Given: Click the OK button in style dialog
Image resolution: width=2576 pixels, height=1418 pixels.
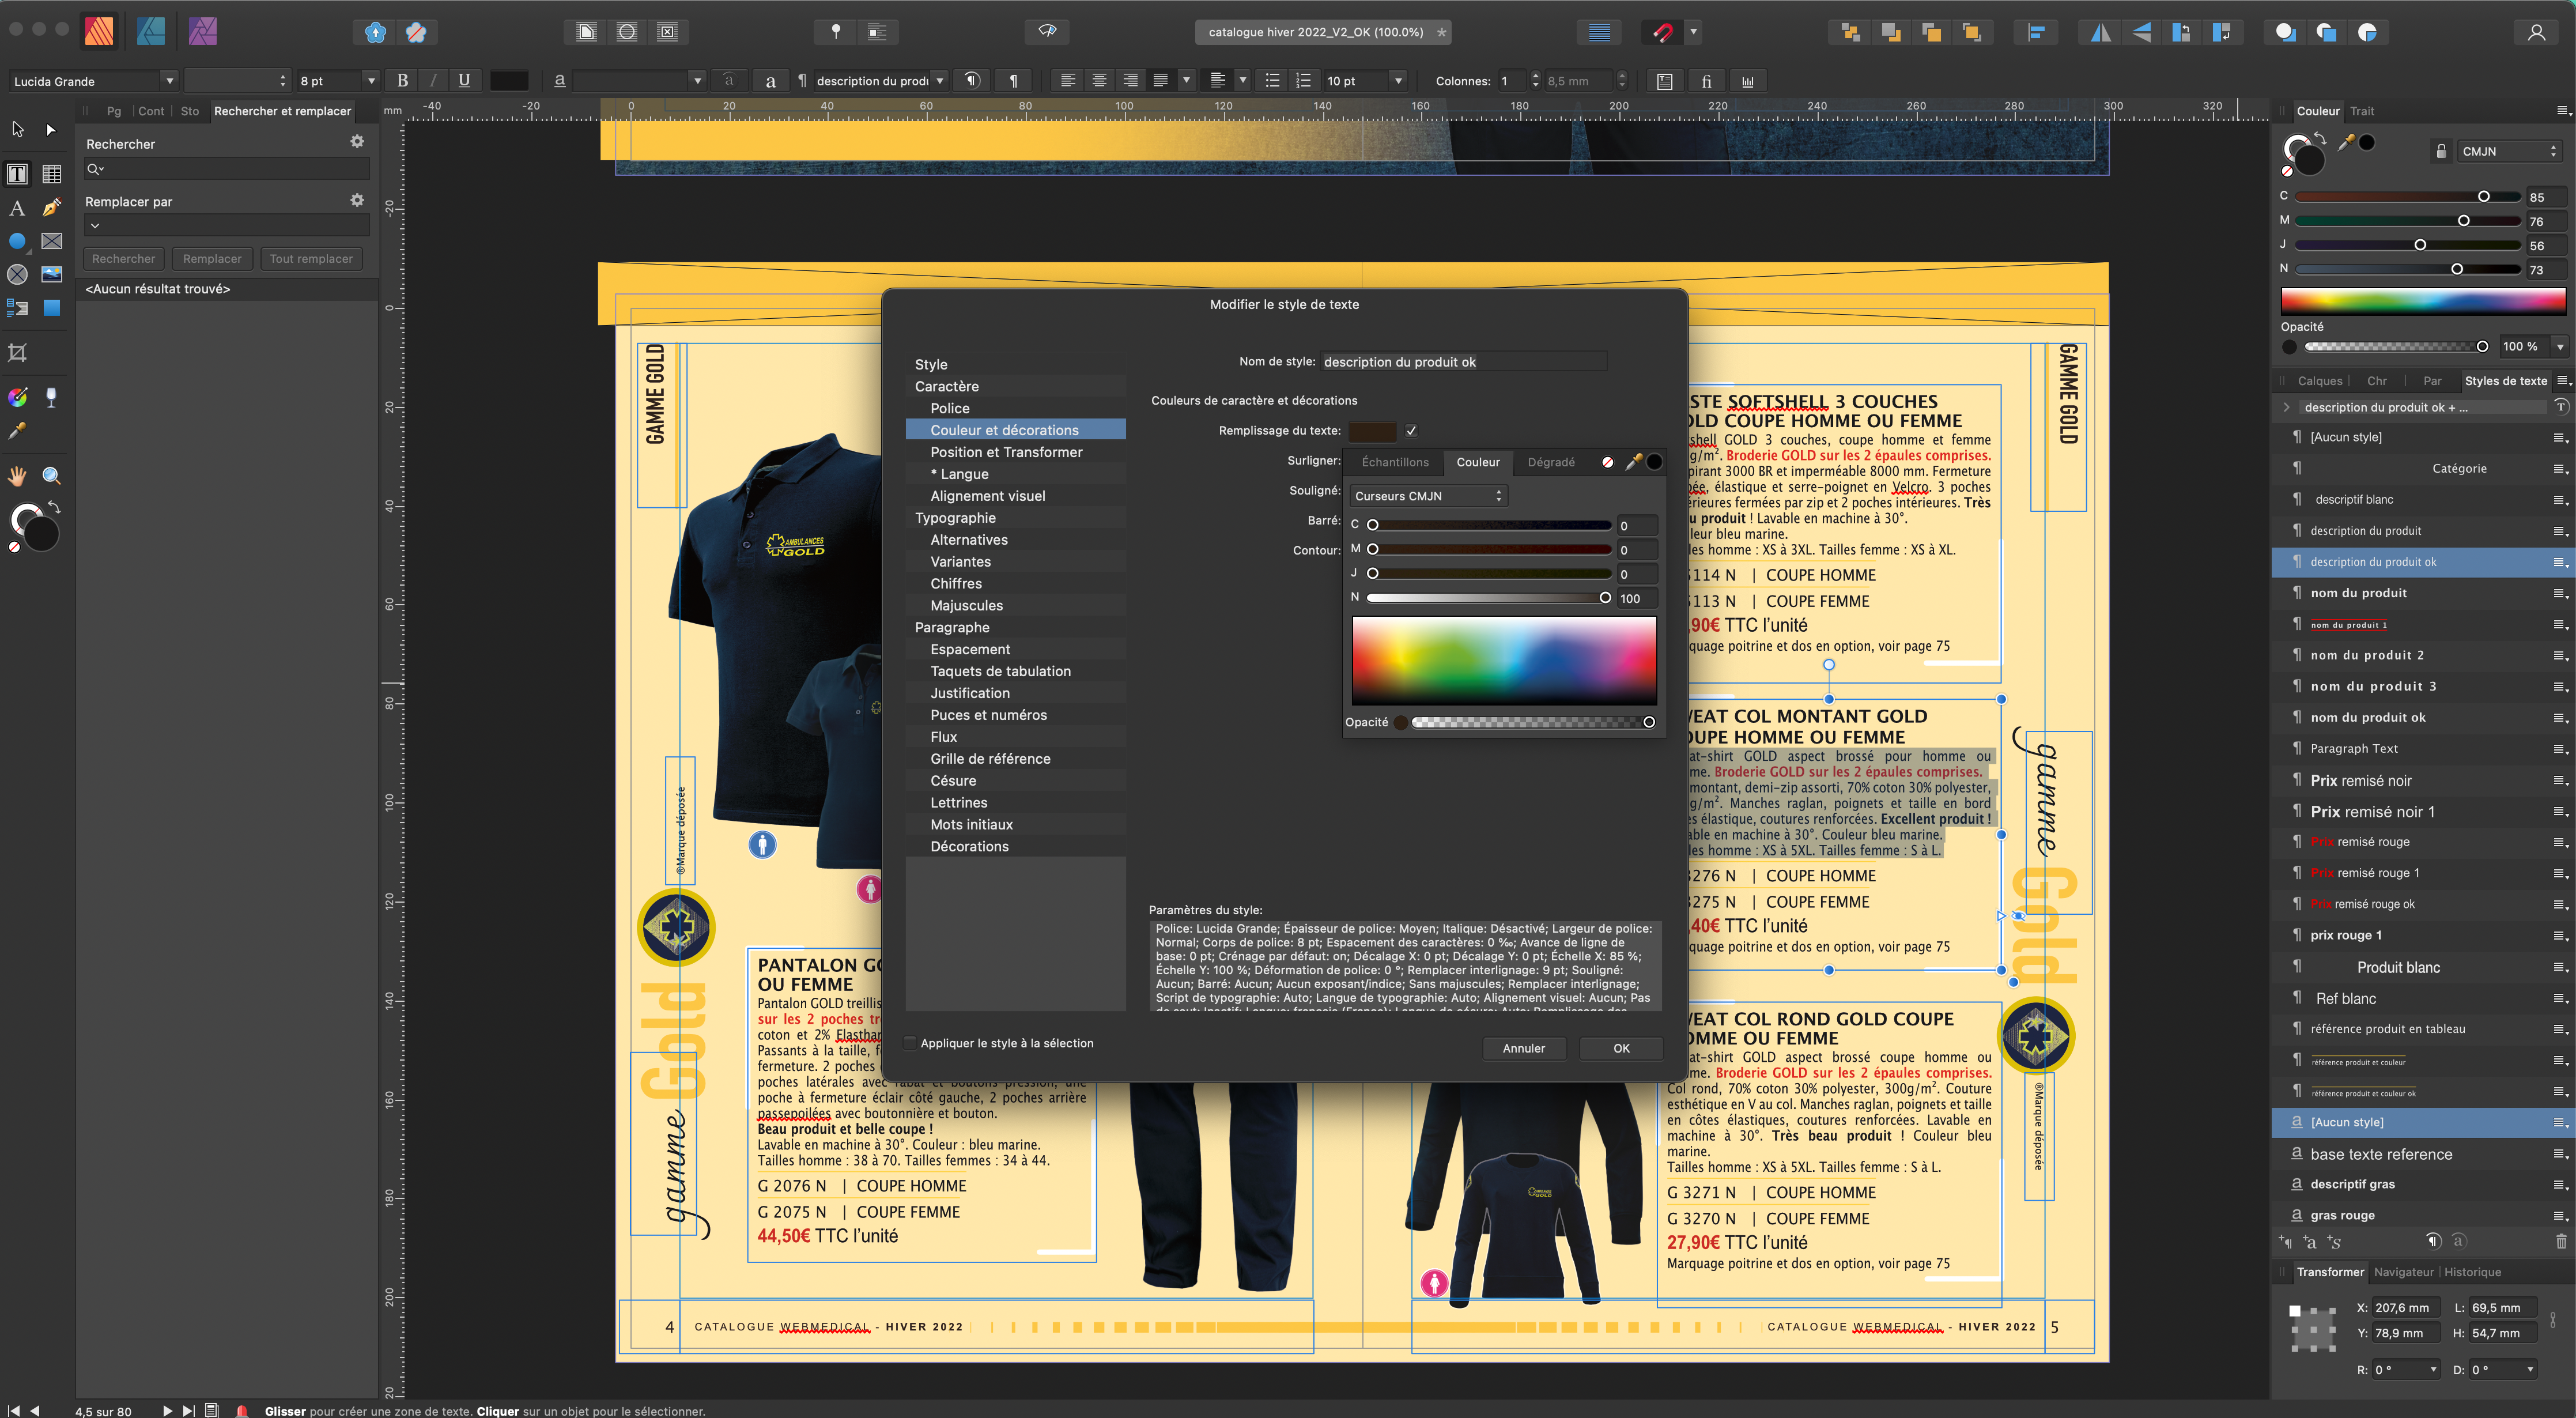Looking at the screenshot, I should [1621, 1048].
